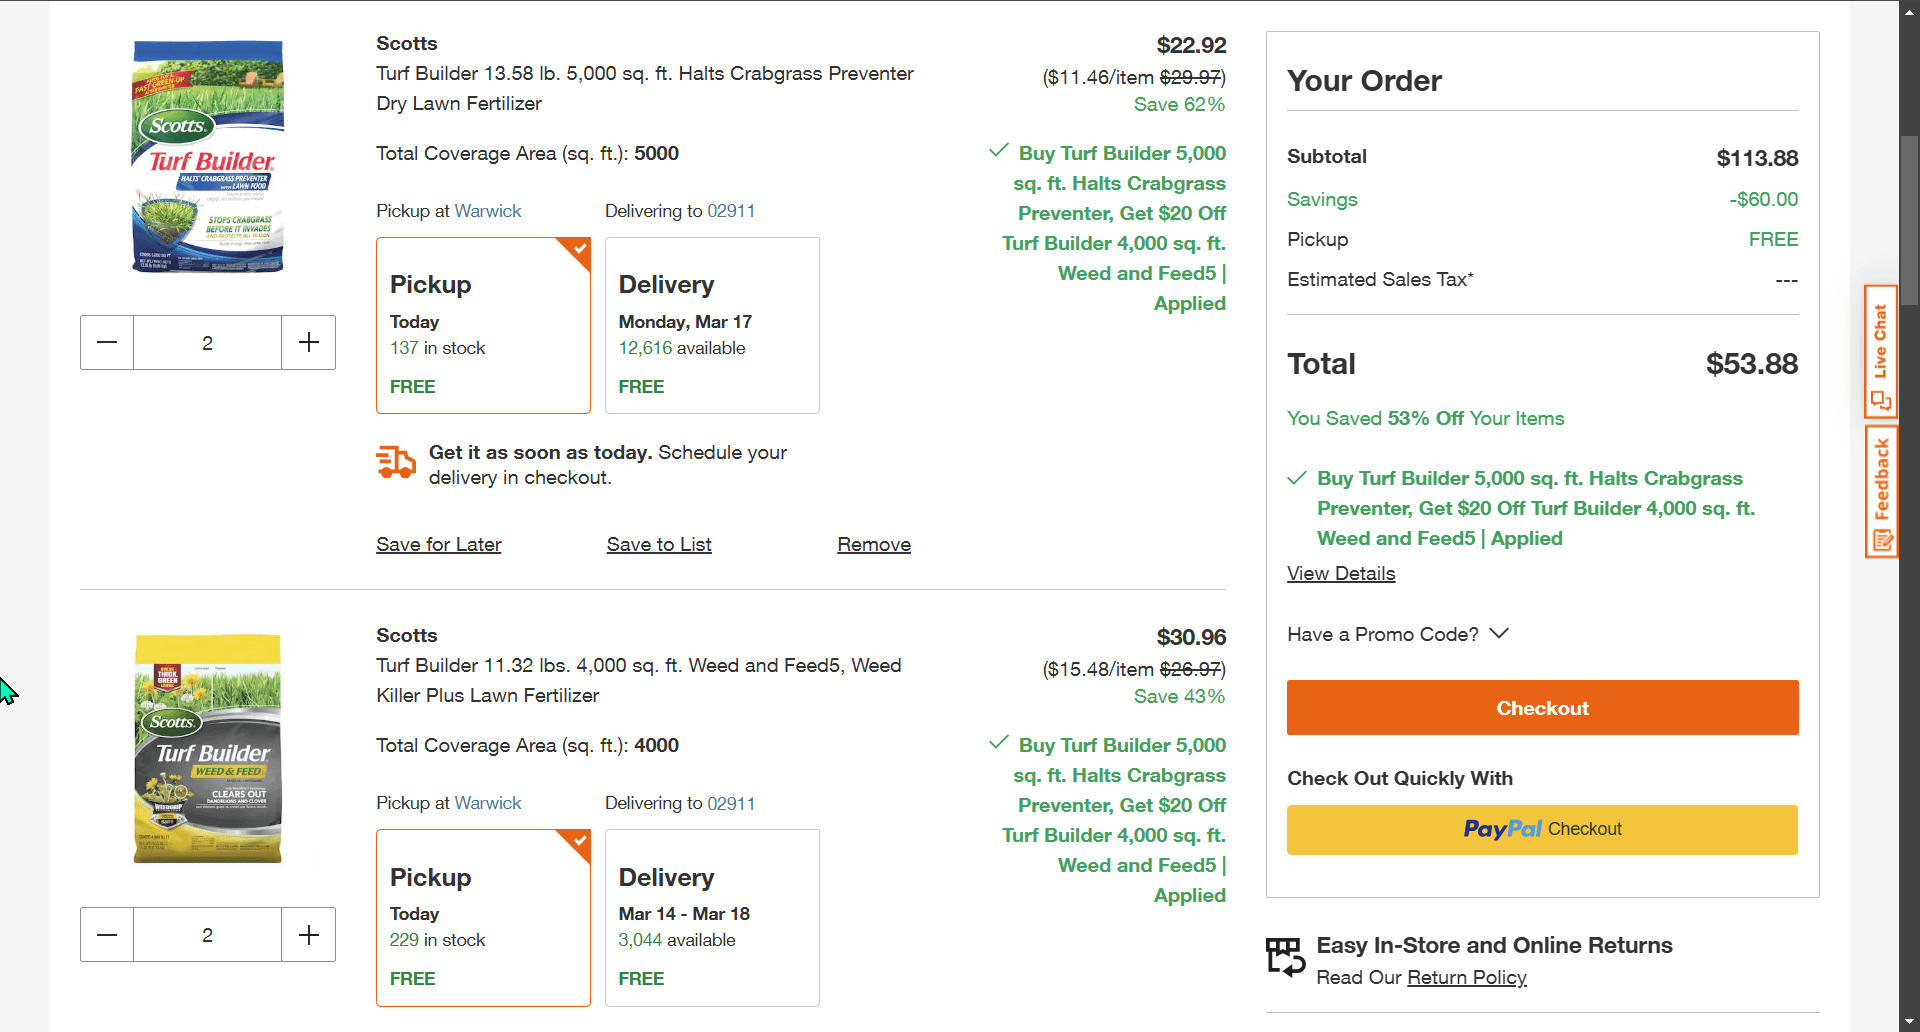
Task: Change pickup store Warwick for first item
Action: pos(488,211)
